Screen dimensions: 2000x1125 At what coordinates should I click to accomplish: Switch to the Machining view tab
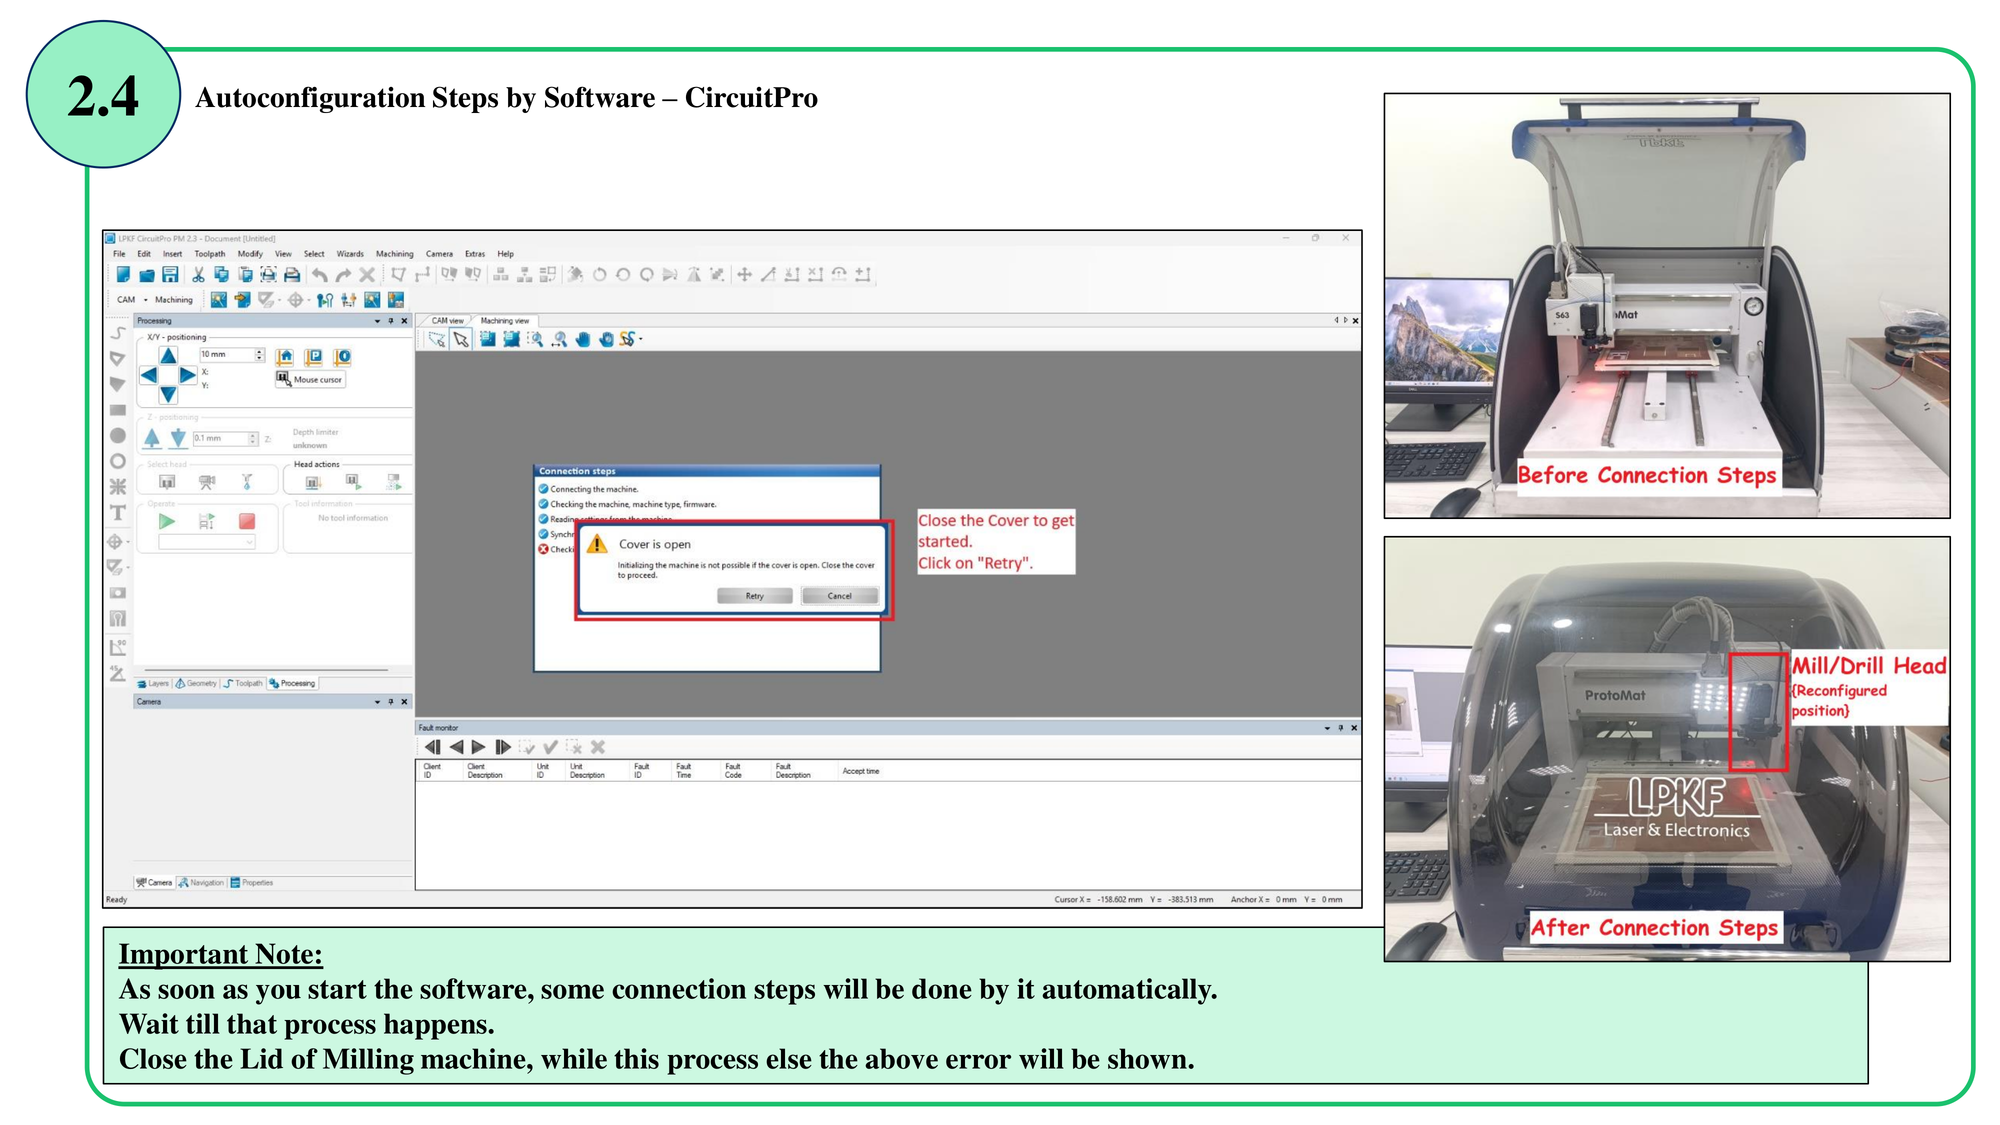pos(505,321)
